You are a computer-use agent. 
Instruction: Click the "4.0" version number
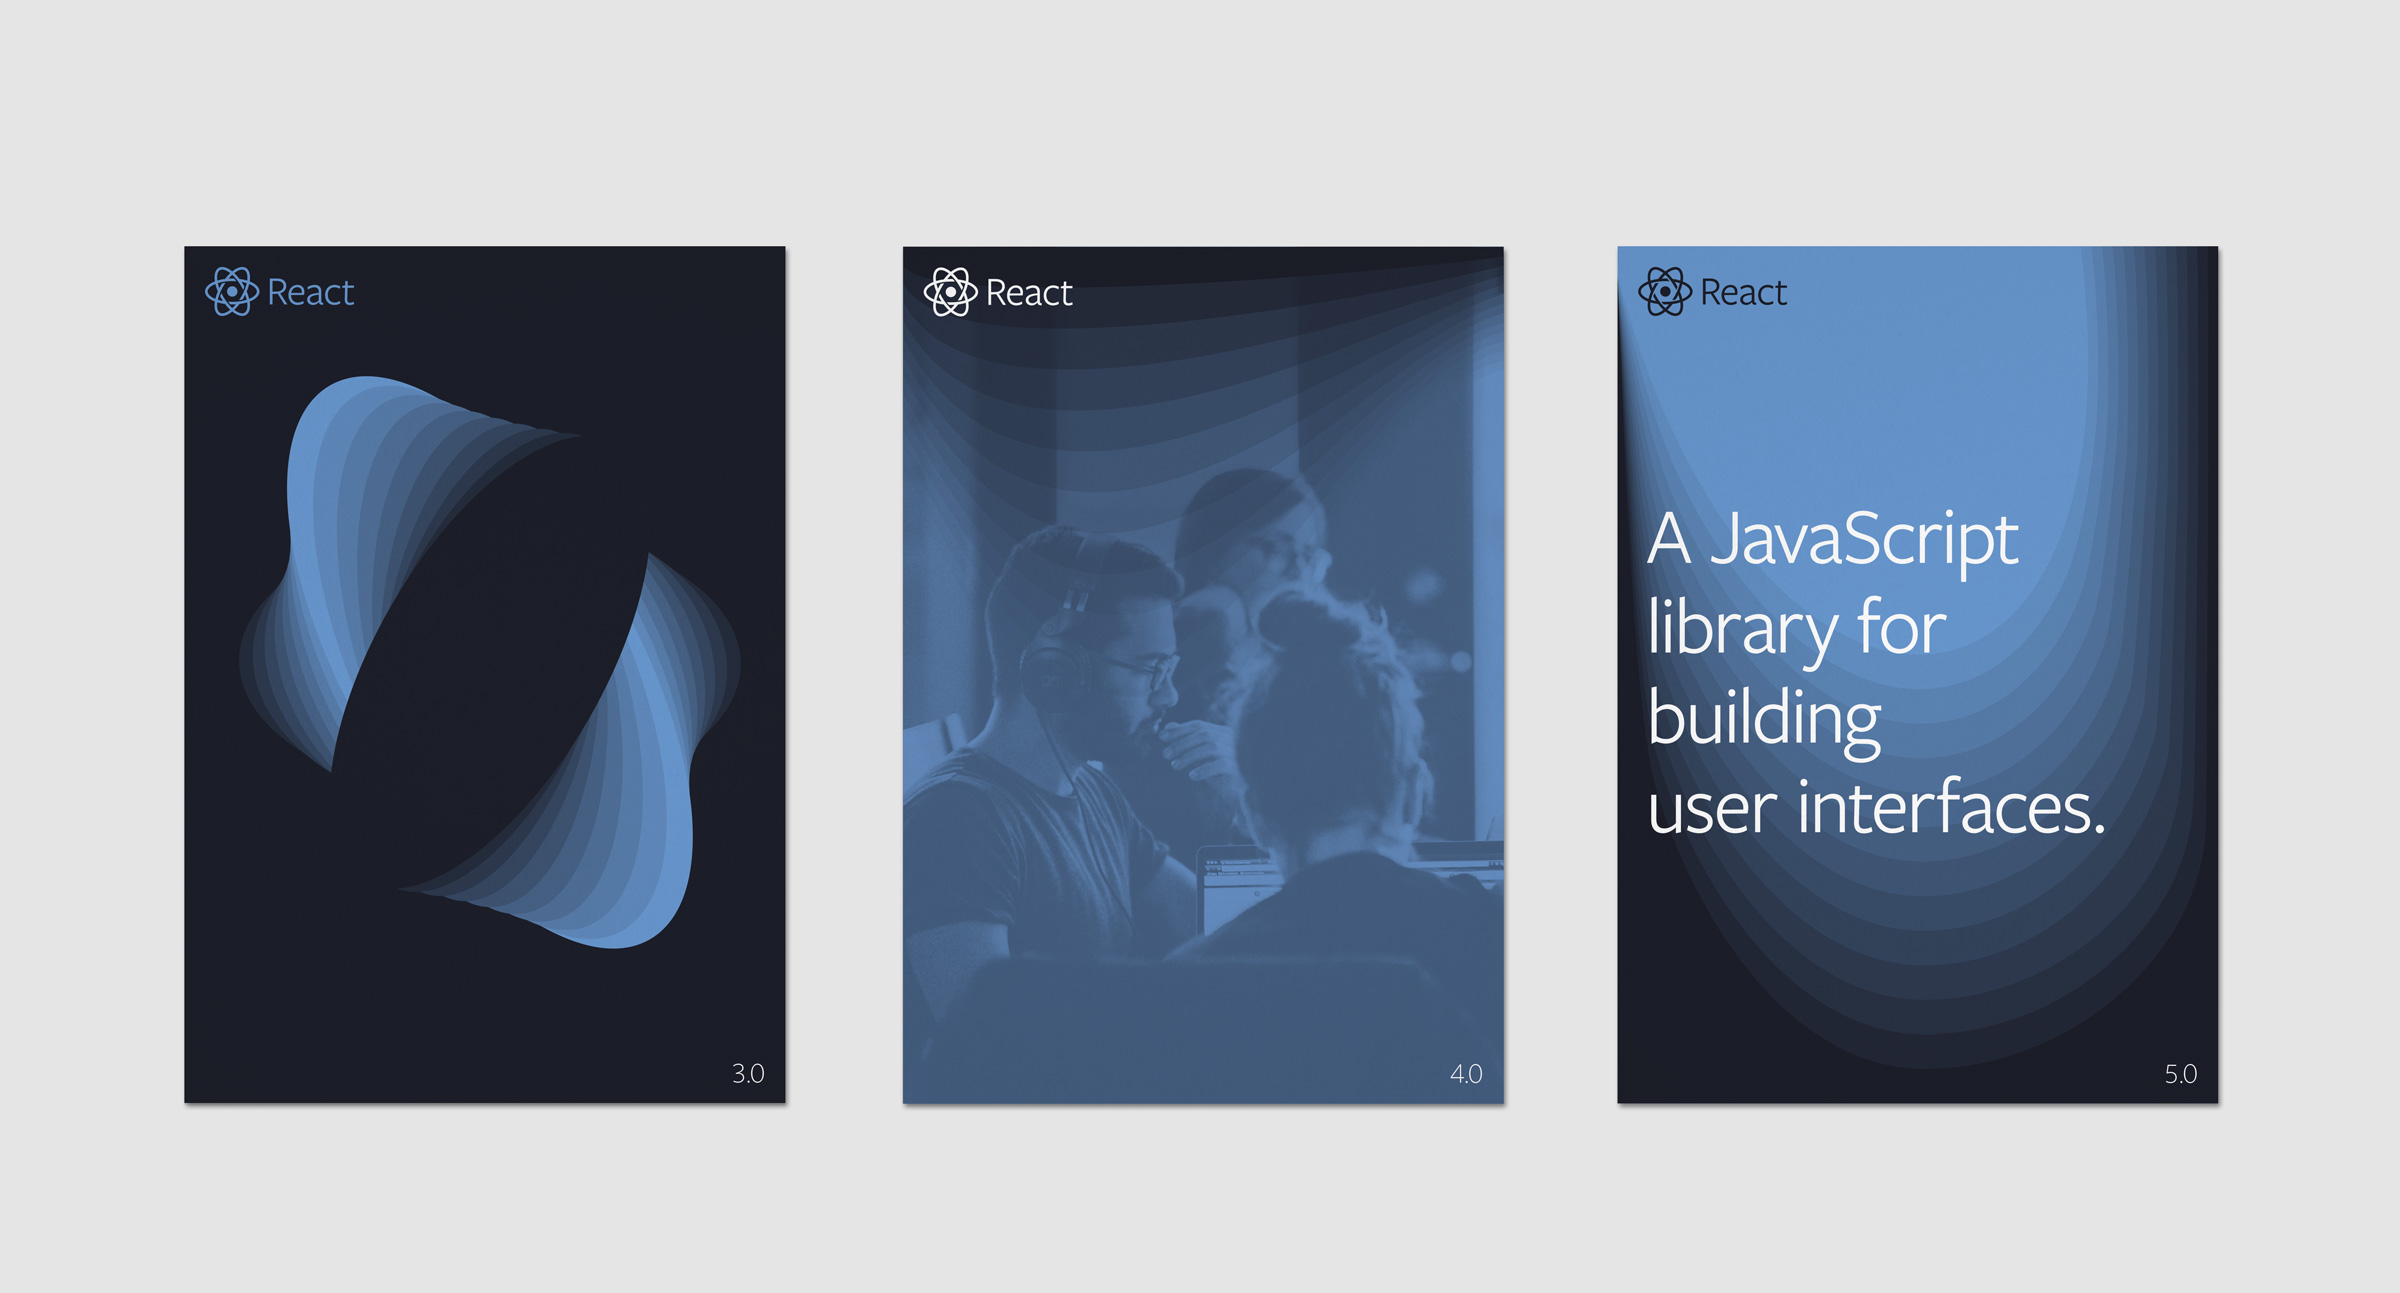click(x=1466, y=1073)
